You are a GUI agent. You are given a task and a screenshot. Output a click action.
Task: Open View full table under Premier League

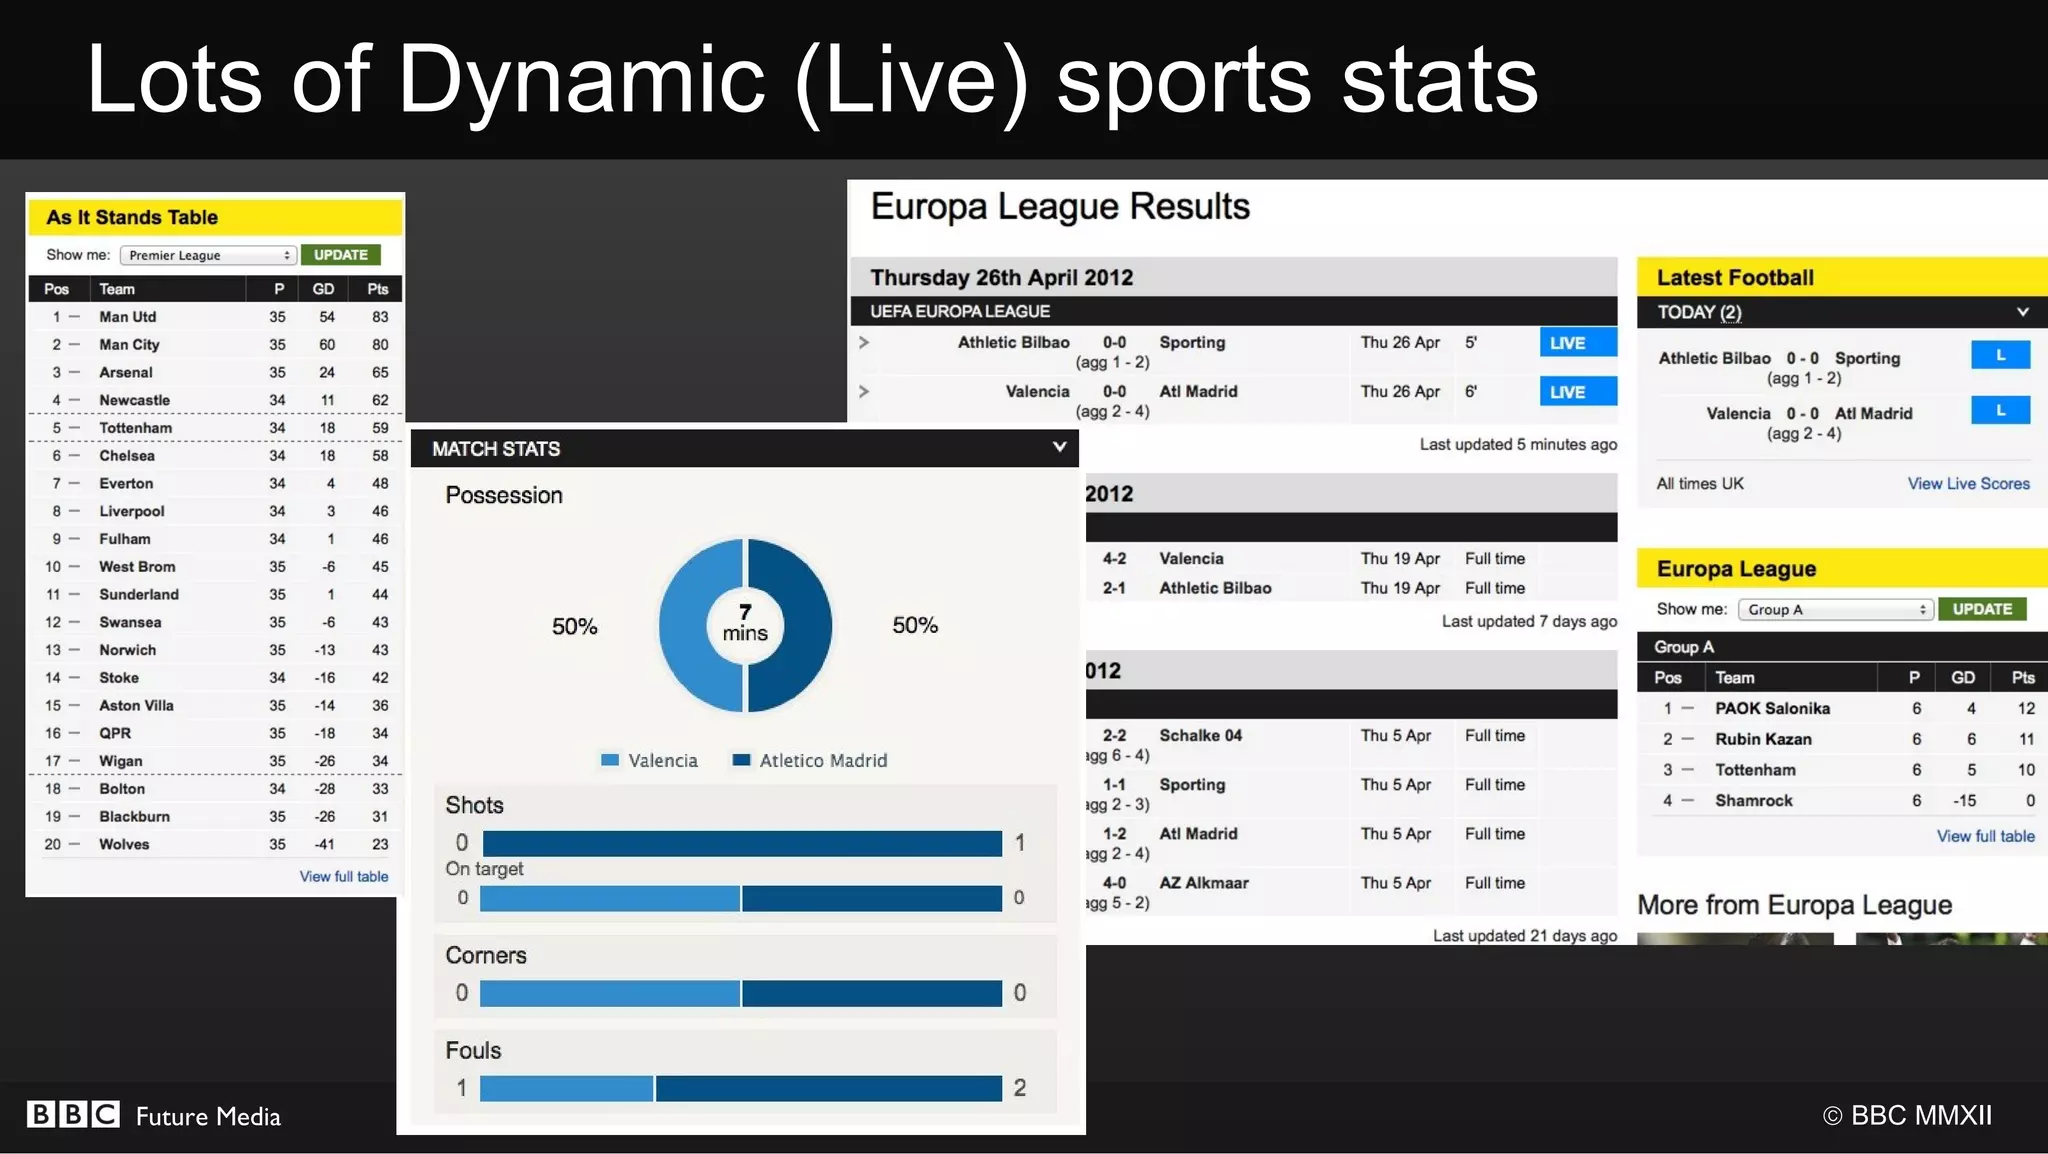344,876
